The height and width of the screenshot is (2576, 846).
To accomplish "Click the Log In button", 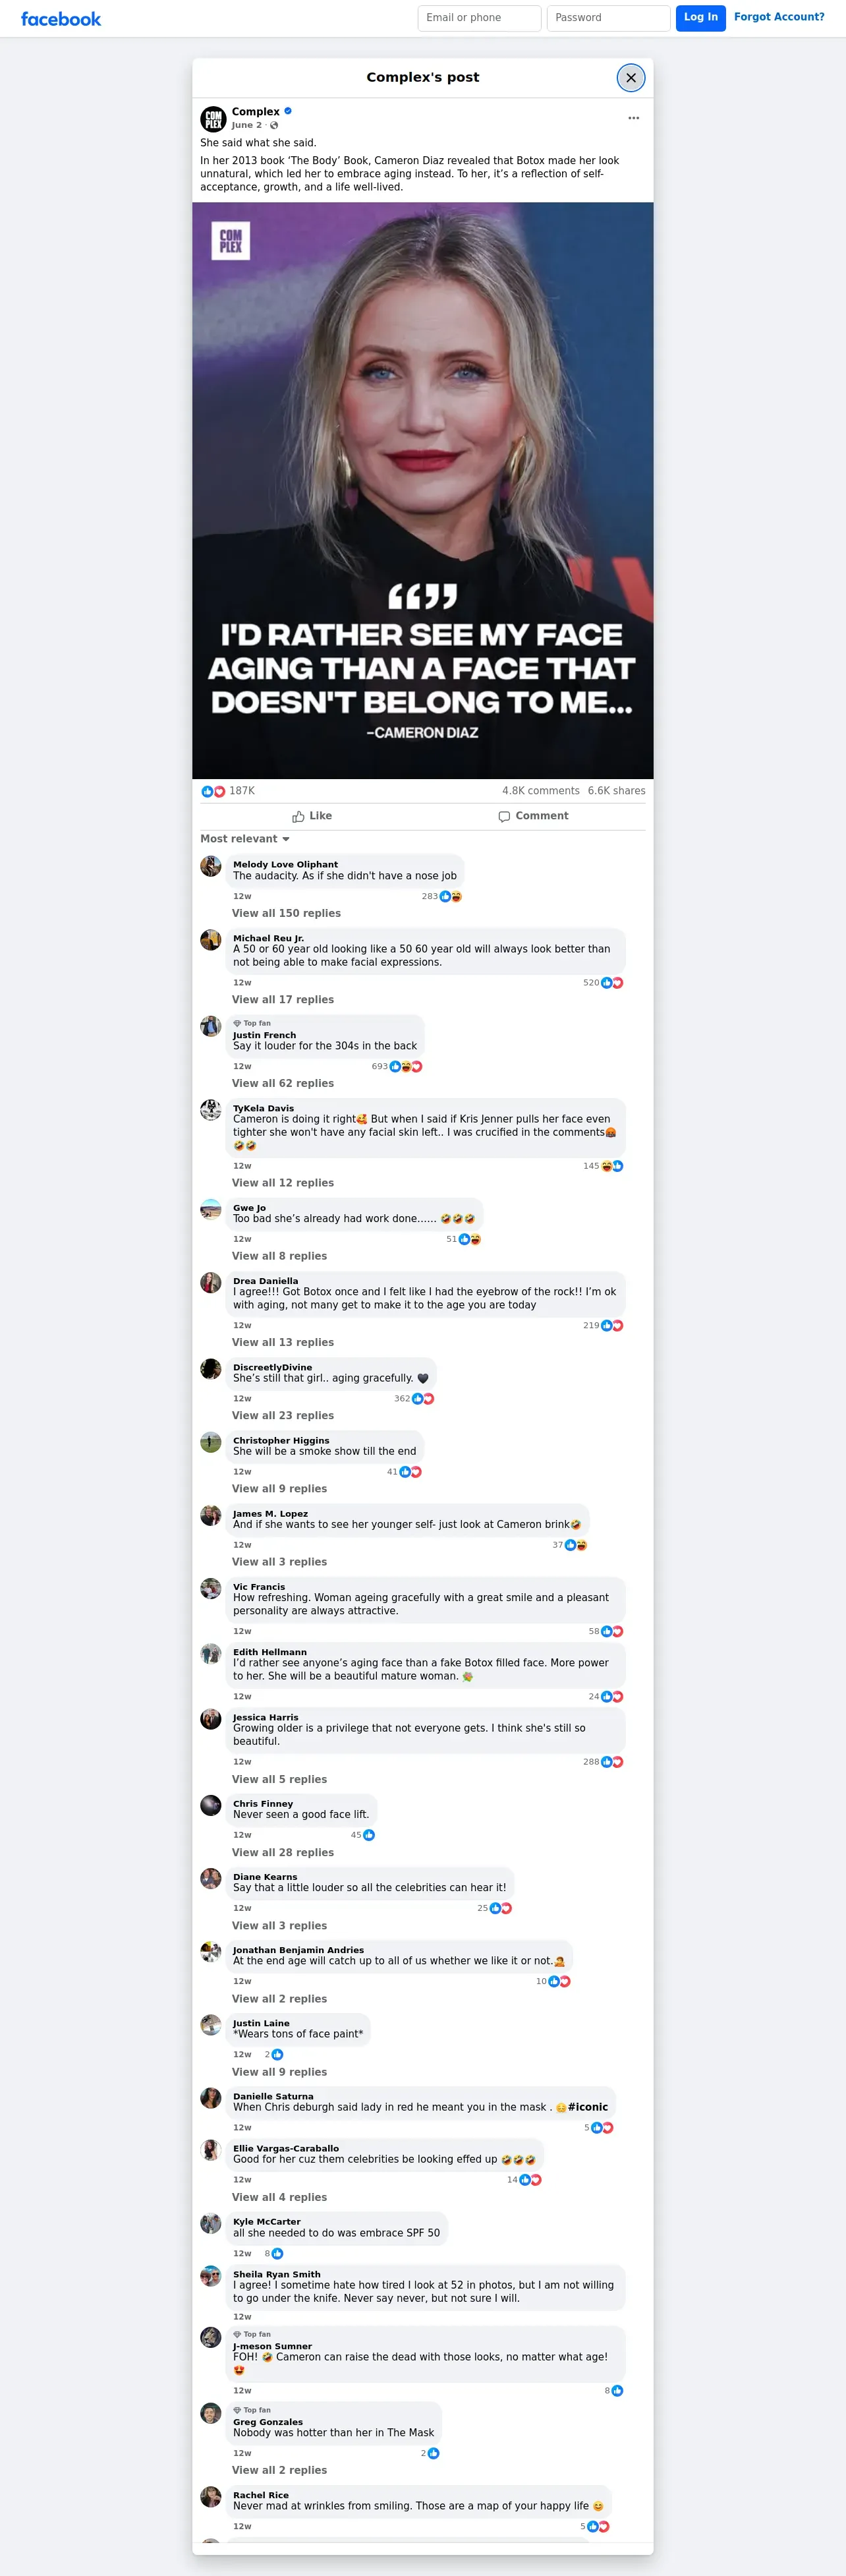I will [x=701, y=18].
